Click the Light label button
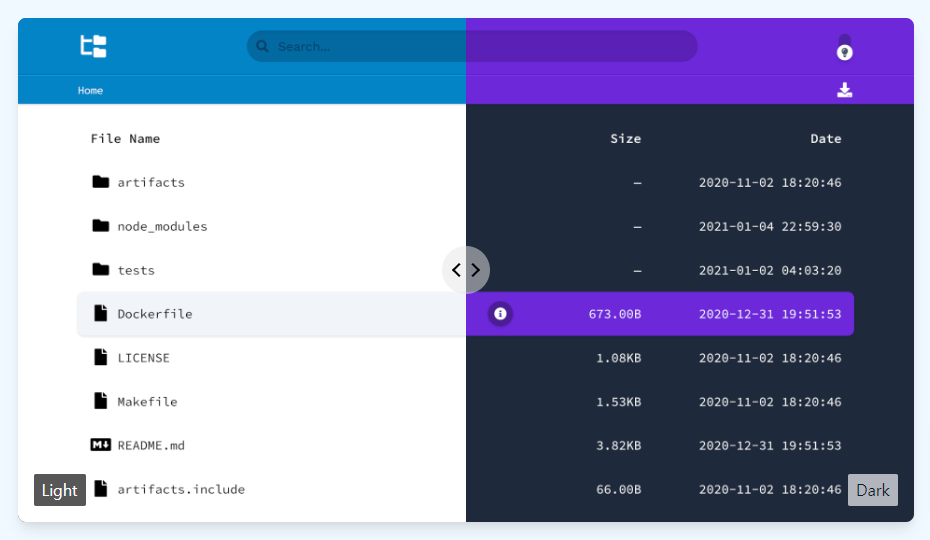Viewport: 930px width, 540px height. point(60,490)
